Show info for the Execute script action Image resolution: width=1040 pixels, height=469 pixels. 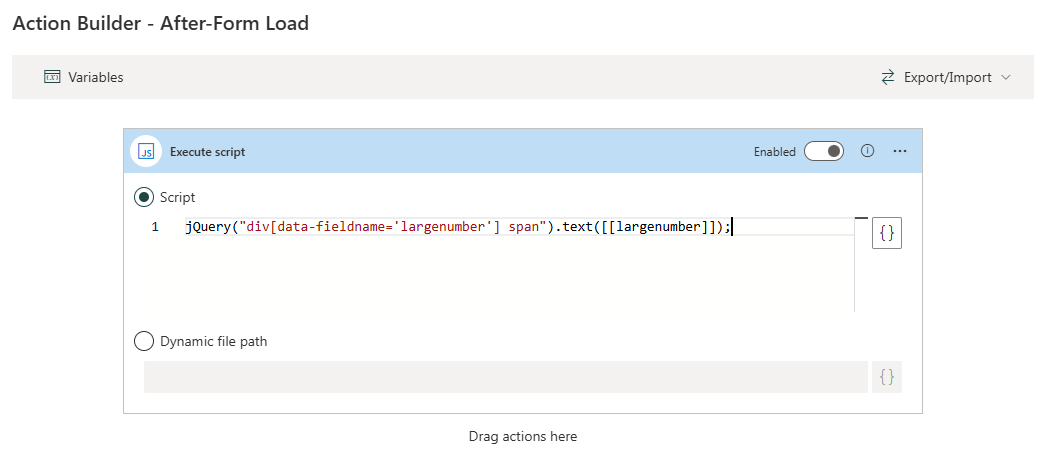point(868,151)
